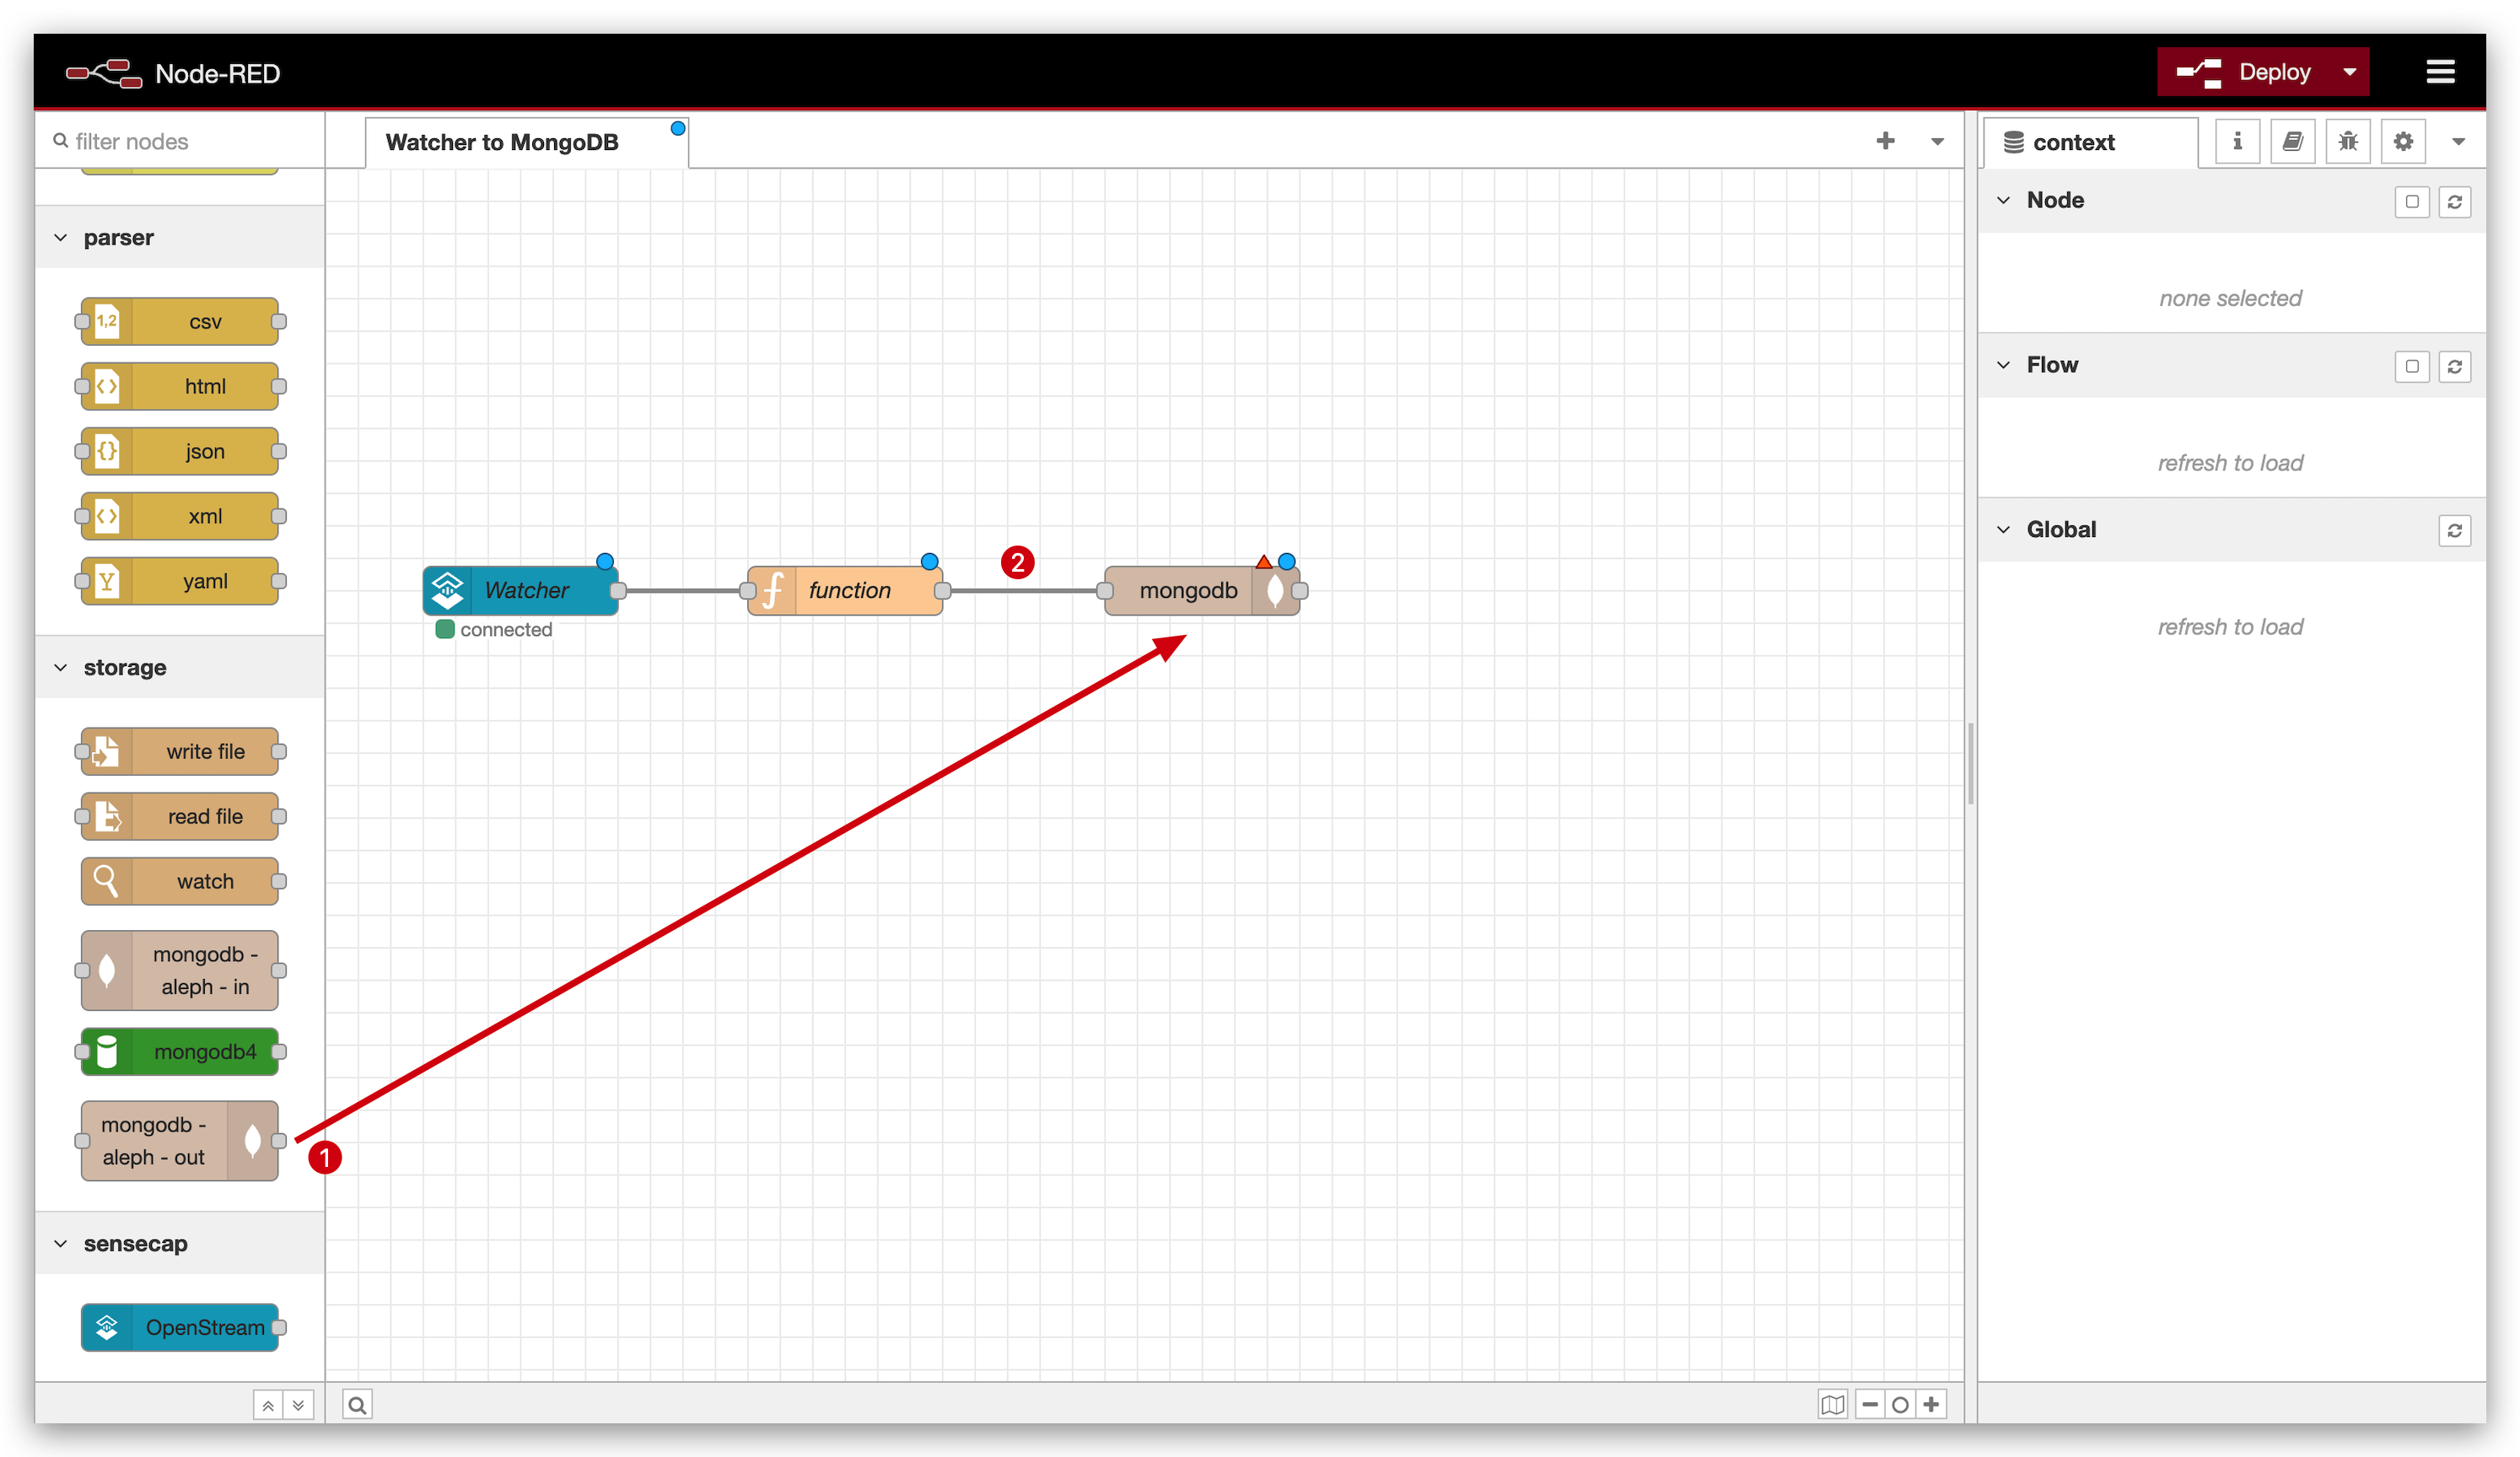Open the canvas search magnifier button
Screen dimensions: 2520x1457
pyautogui.click(x=357, y=1404)
